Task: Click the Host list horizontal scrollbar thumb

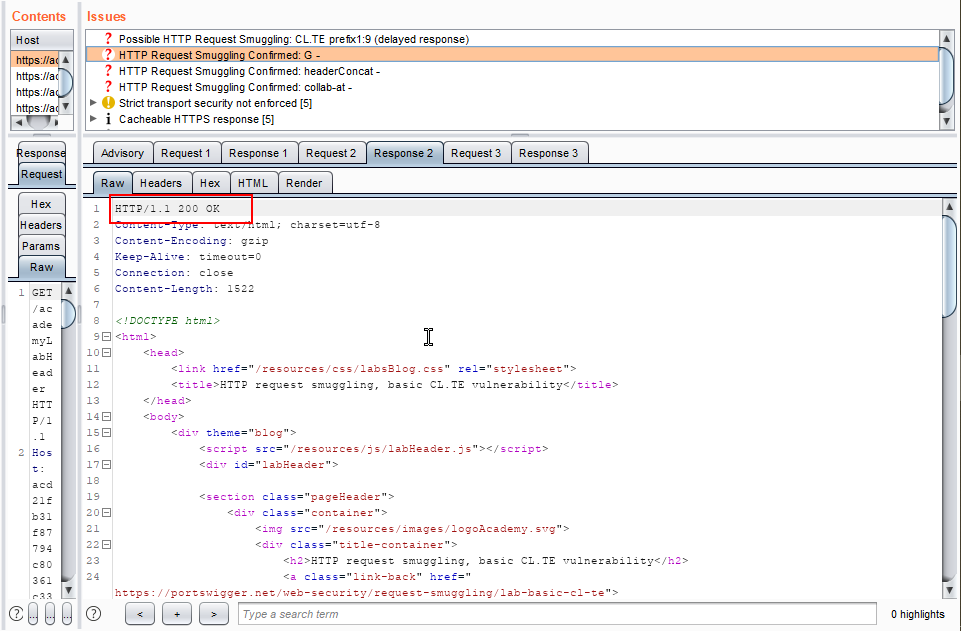Action: (x=38, y=122)
